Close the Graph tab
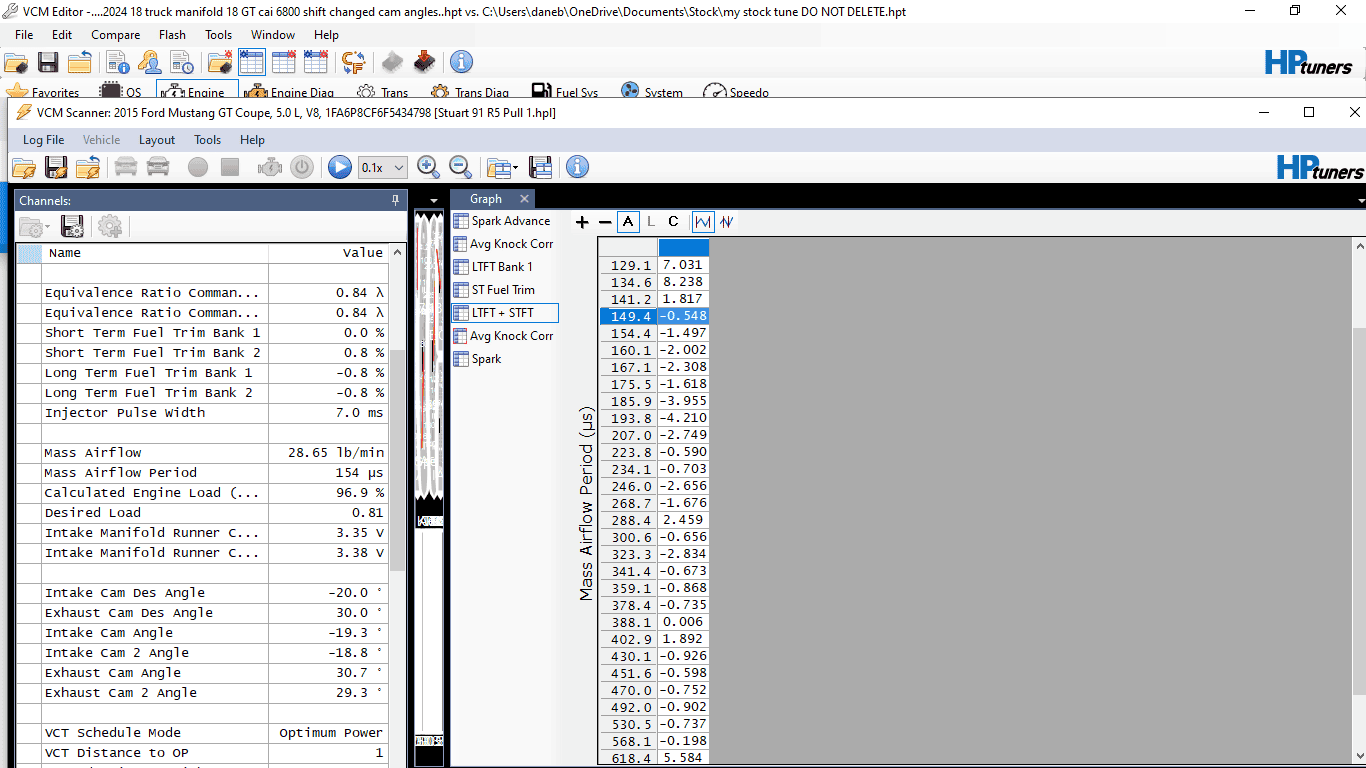This screenshot has width=1366, height=768. click(524, 199)
